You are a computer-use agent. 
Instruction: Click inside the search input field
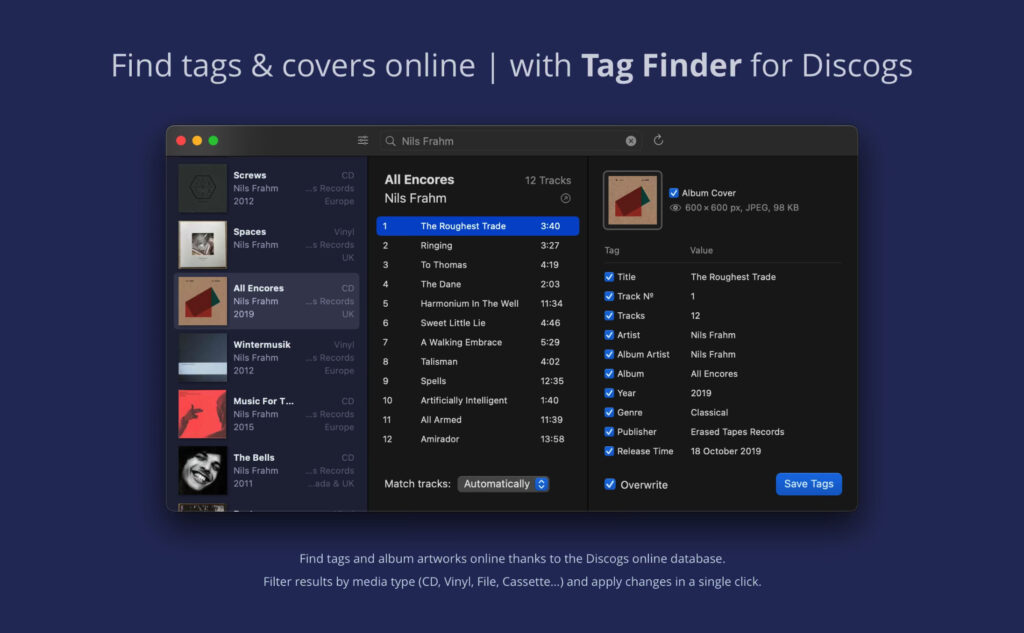pos(480,141)
